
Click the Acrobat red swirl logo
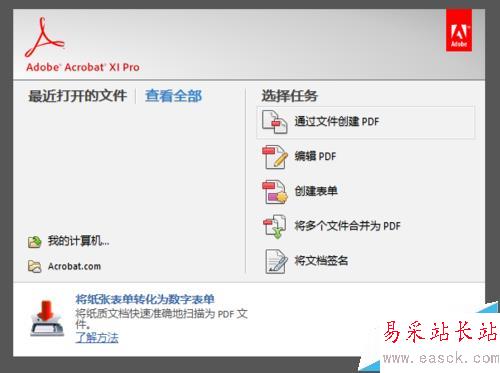coord(44,37)
